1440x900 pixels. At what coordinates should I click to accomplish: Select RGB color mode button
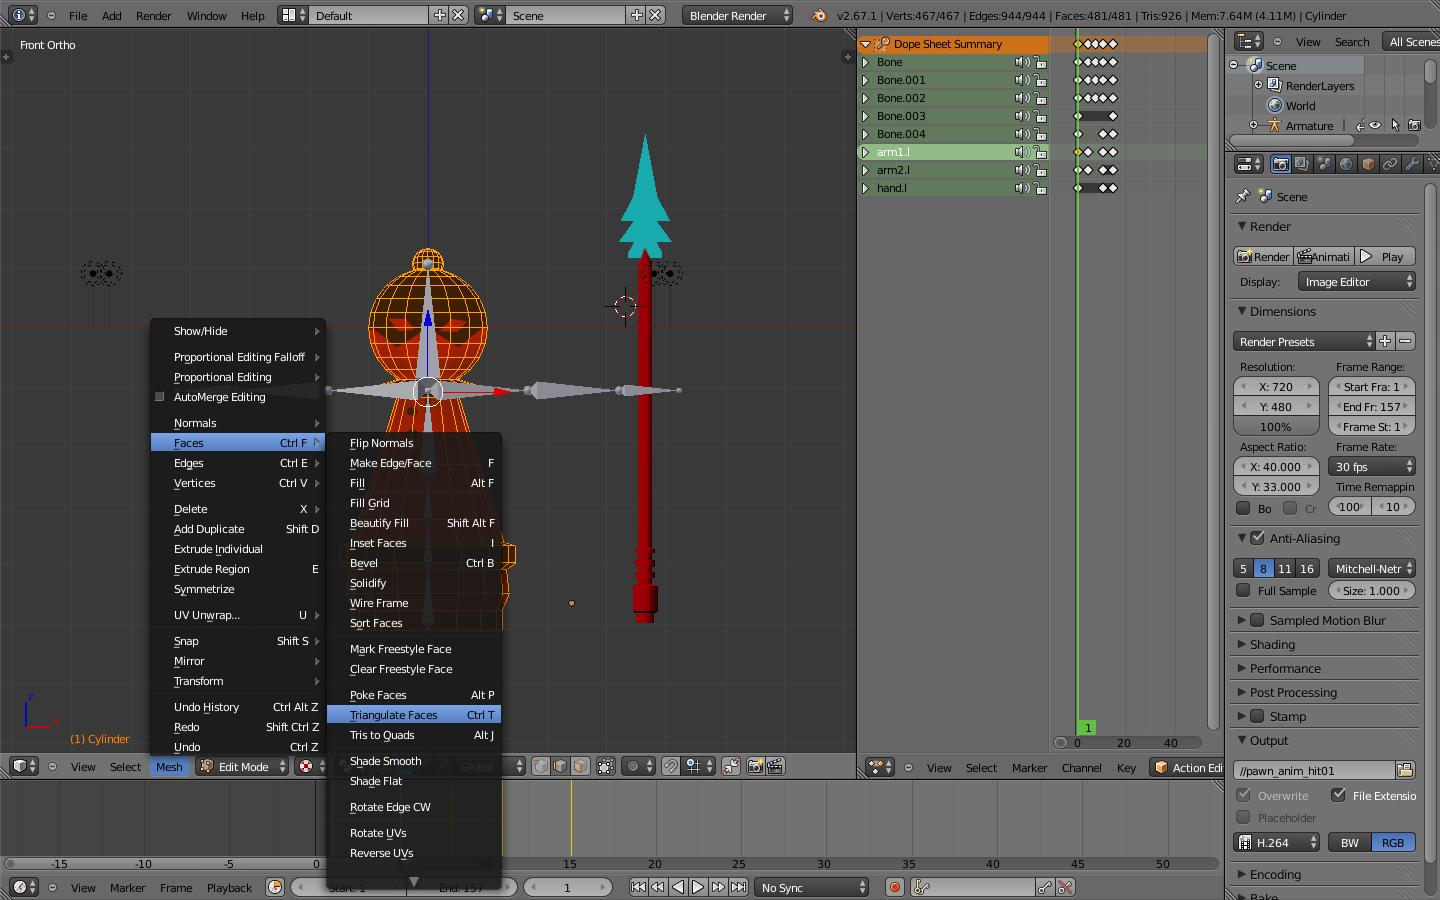1393,843
